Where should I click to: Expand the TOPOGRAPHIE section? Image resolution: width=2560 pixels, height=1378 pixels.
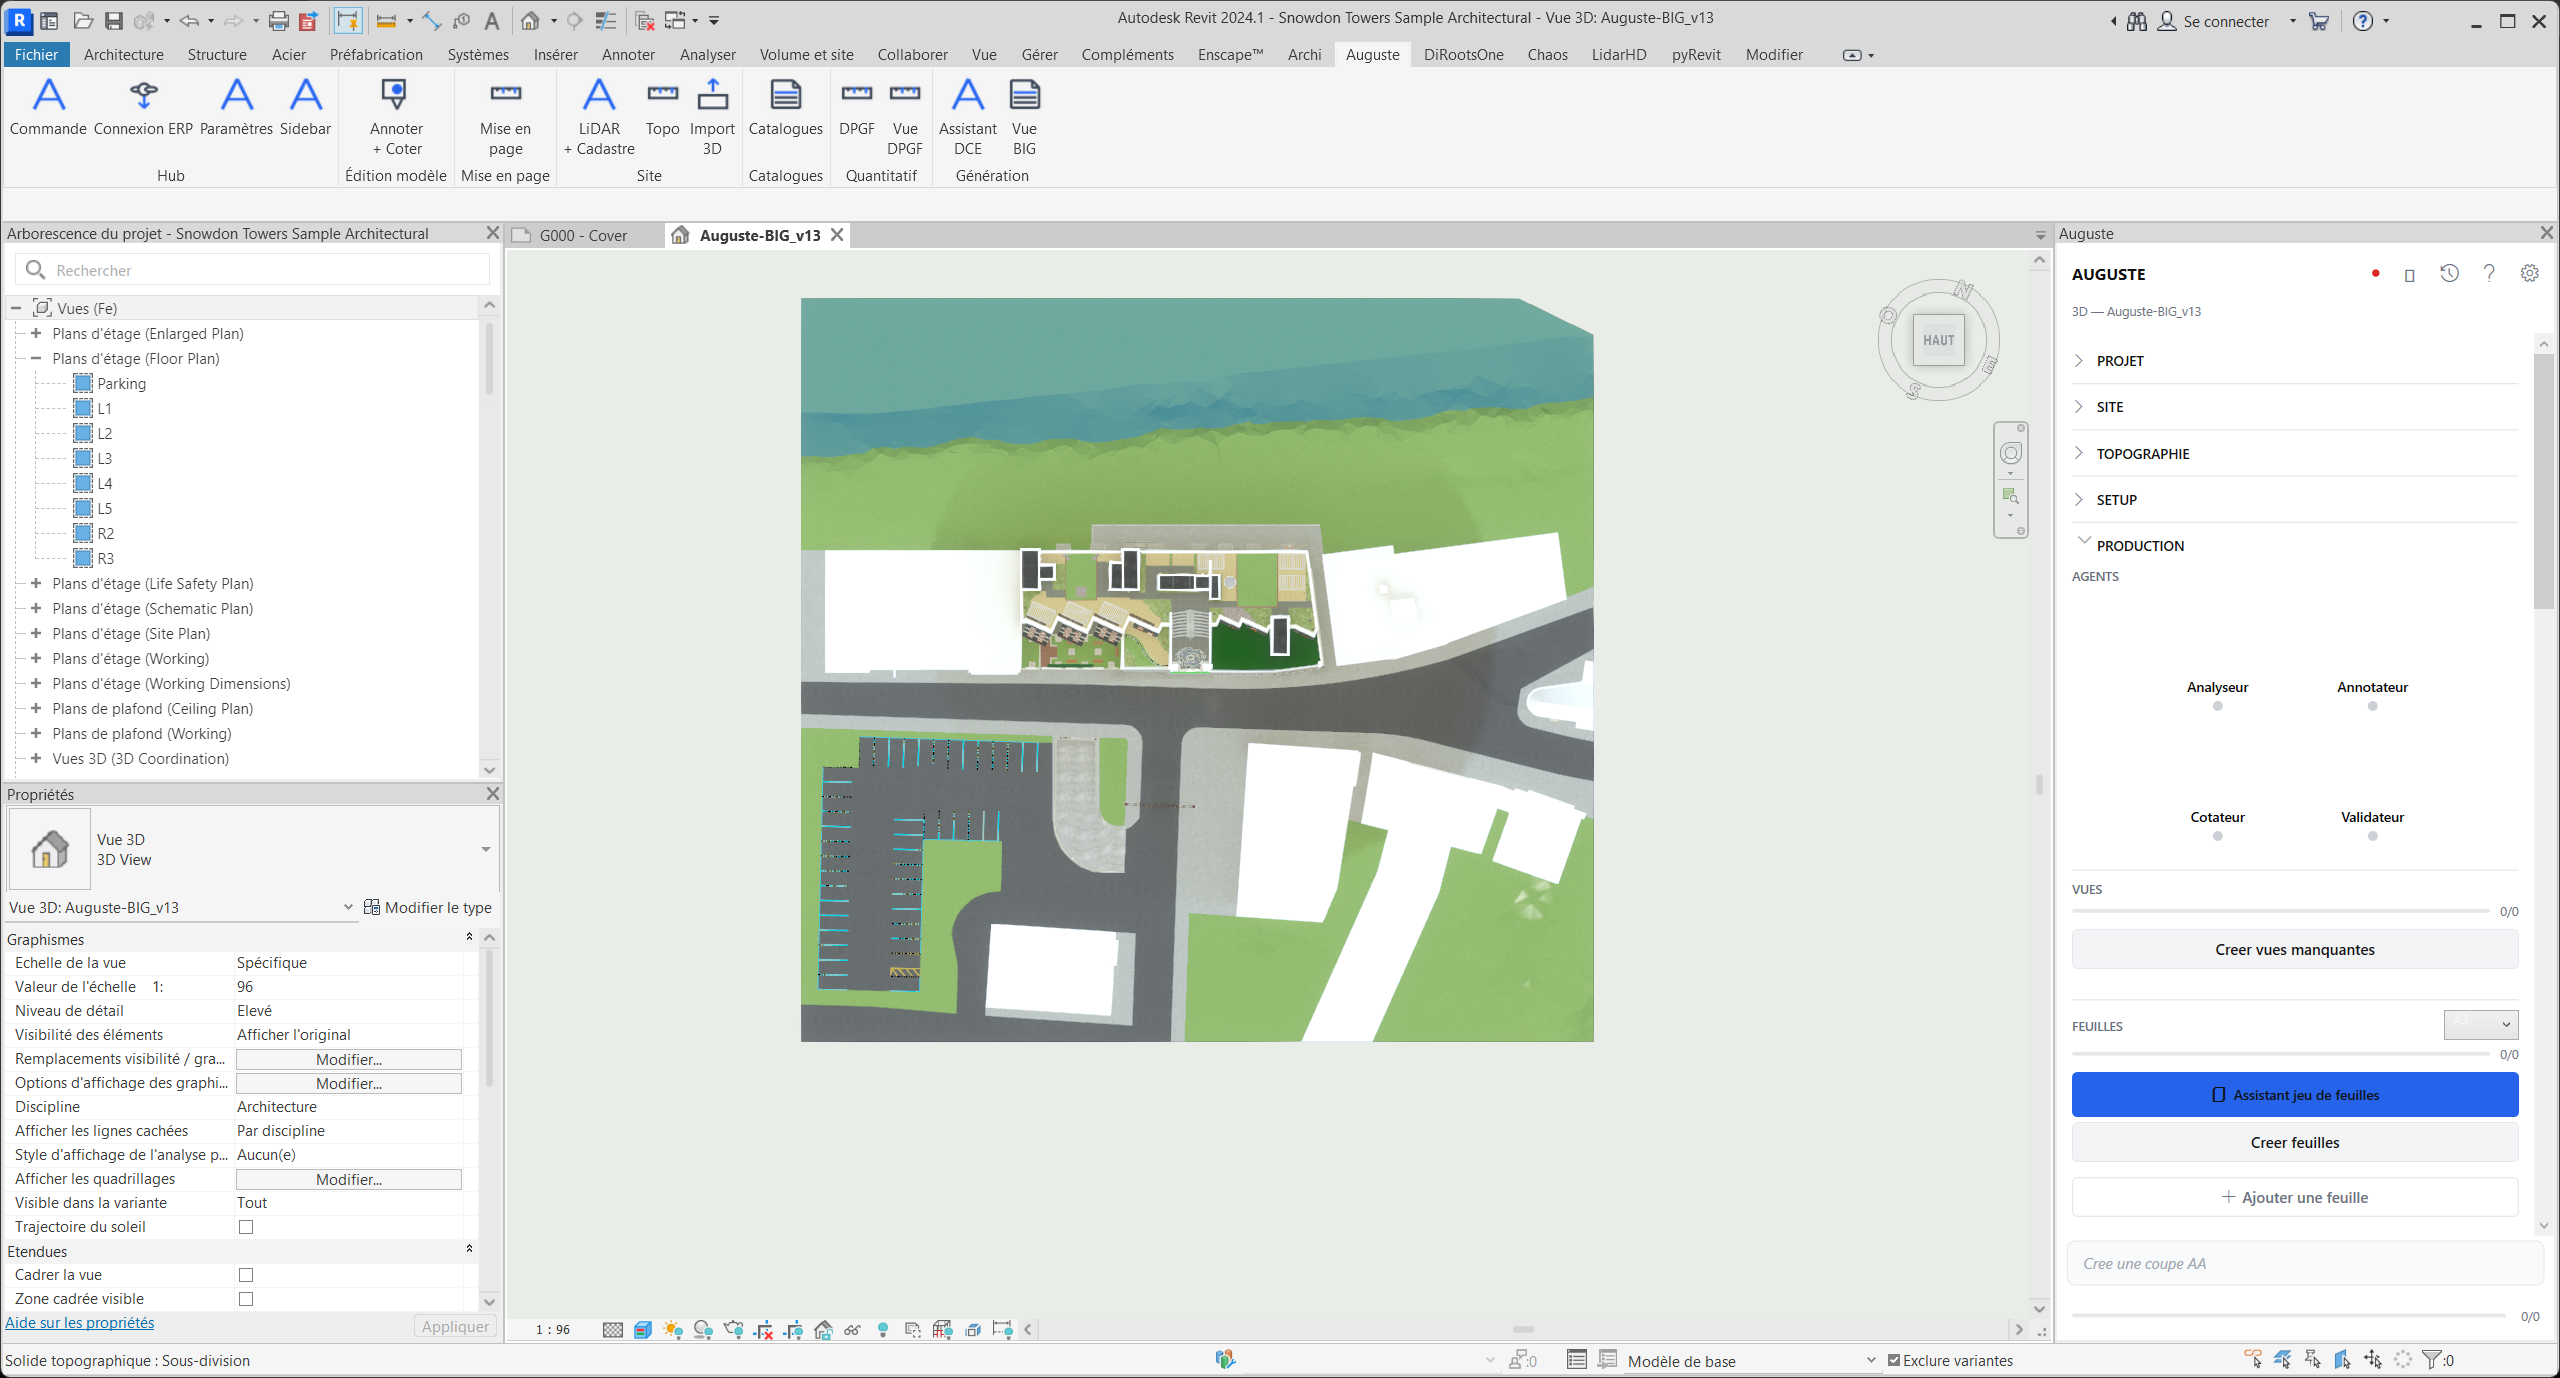(x=2142, y=454)
